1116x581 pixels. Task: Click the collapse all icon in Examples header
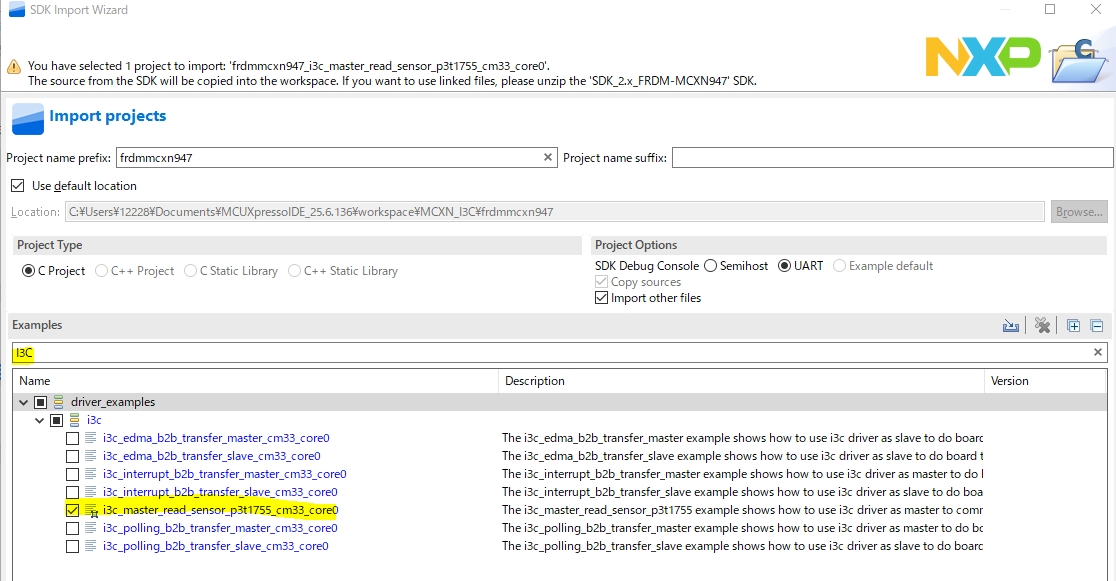click(x=1096, y=326)
